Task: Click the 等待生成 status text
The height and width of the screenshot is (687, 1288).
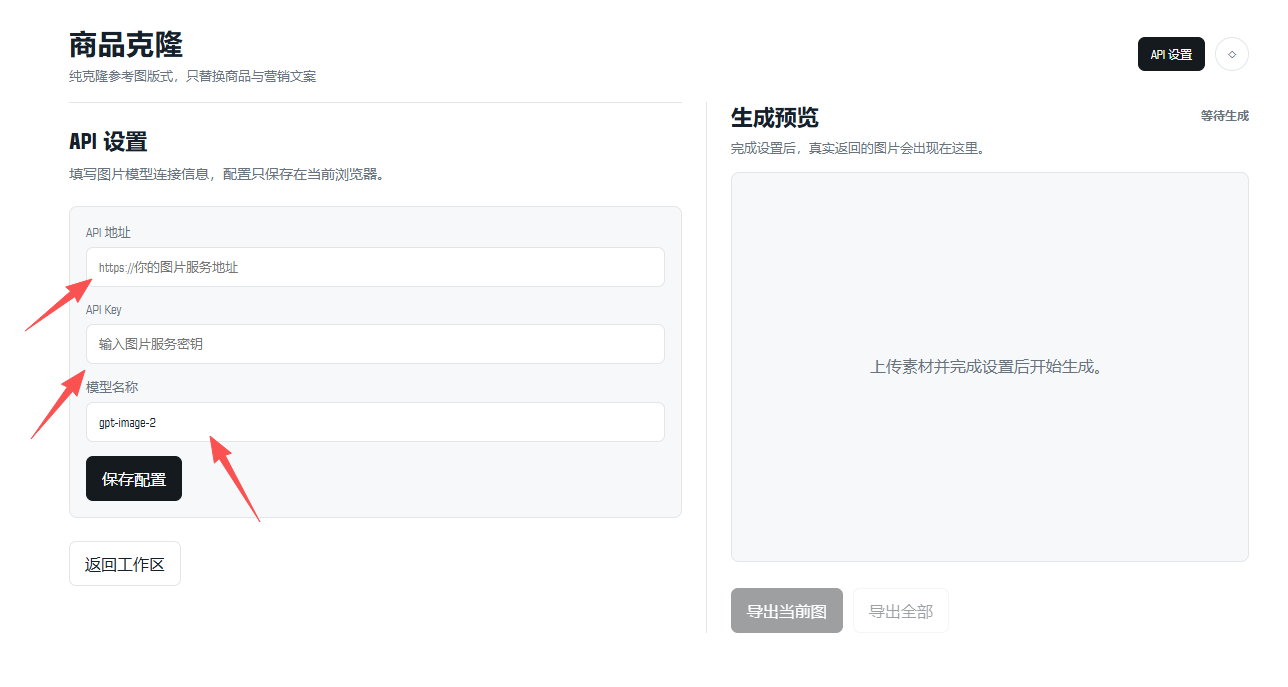Action: click(1225, 116)
